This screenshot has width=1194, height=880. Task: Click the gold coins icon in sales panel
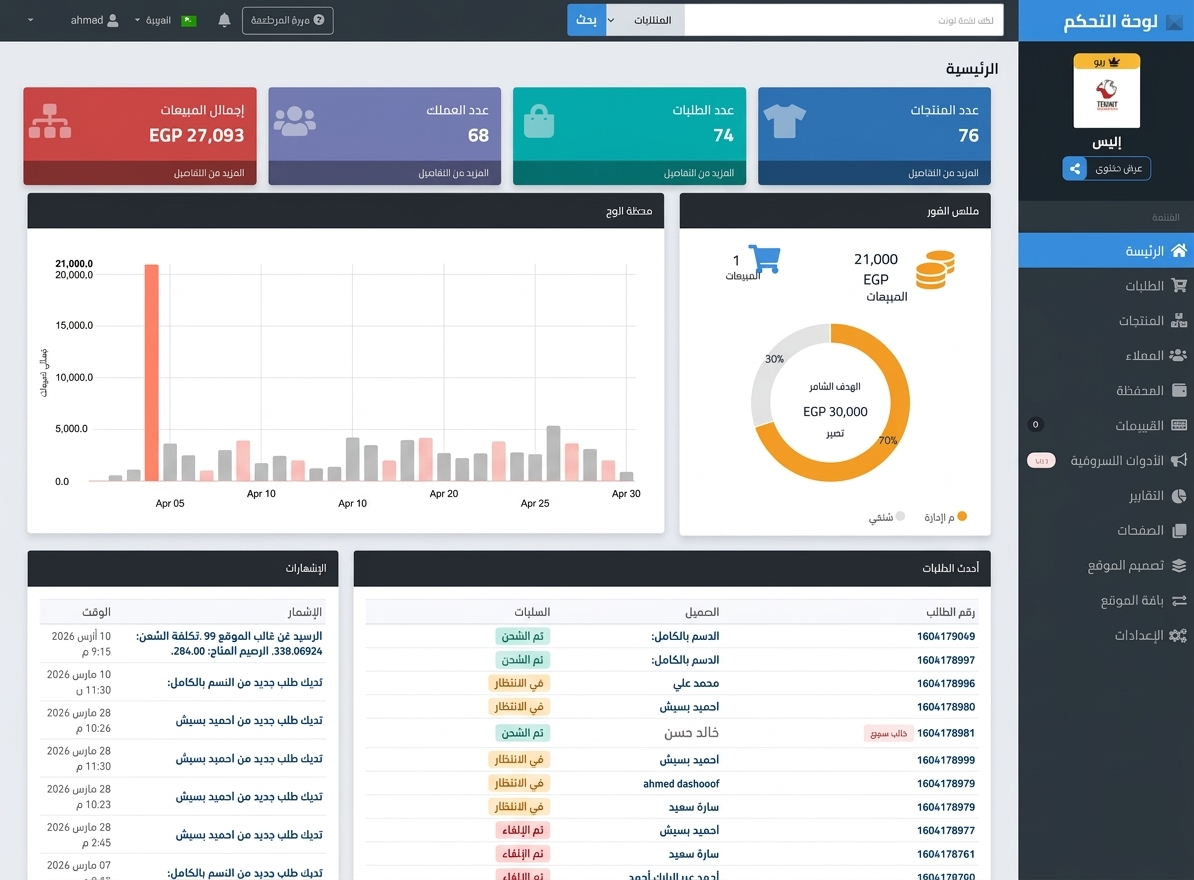pos(934,270)
